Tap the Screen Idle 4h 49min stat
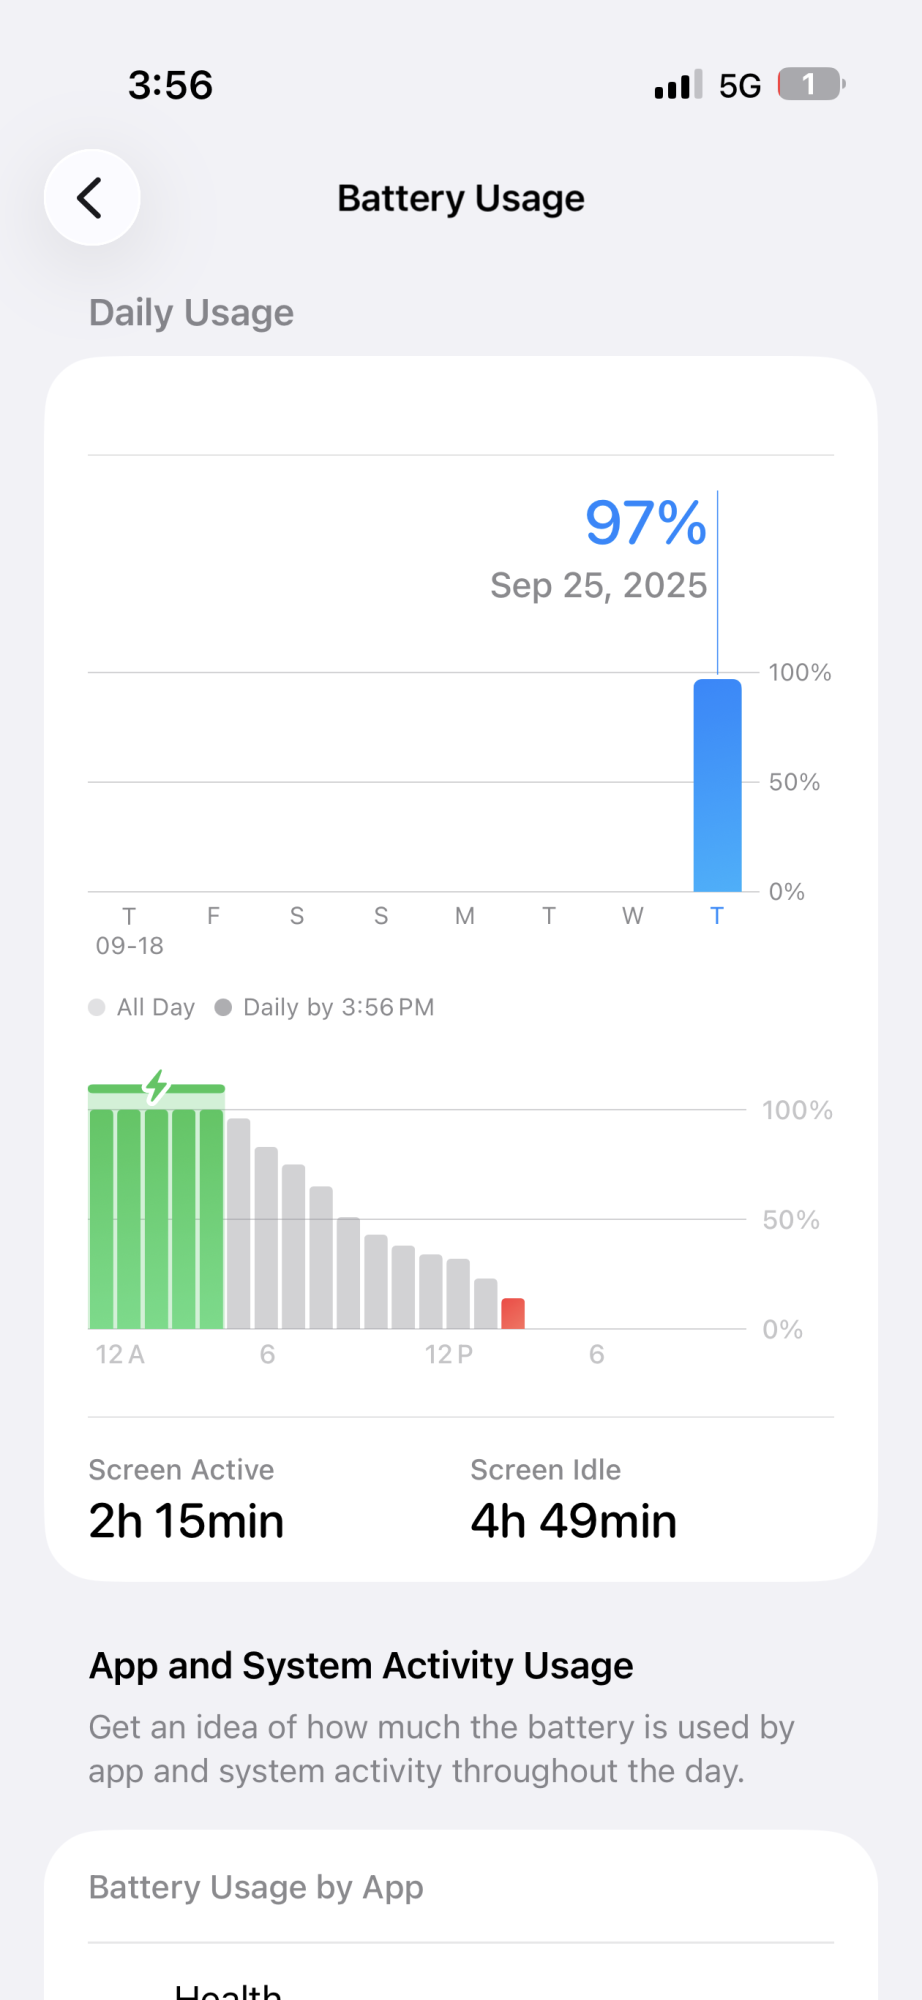 tap(573, 1500)
